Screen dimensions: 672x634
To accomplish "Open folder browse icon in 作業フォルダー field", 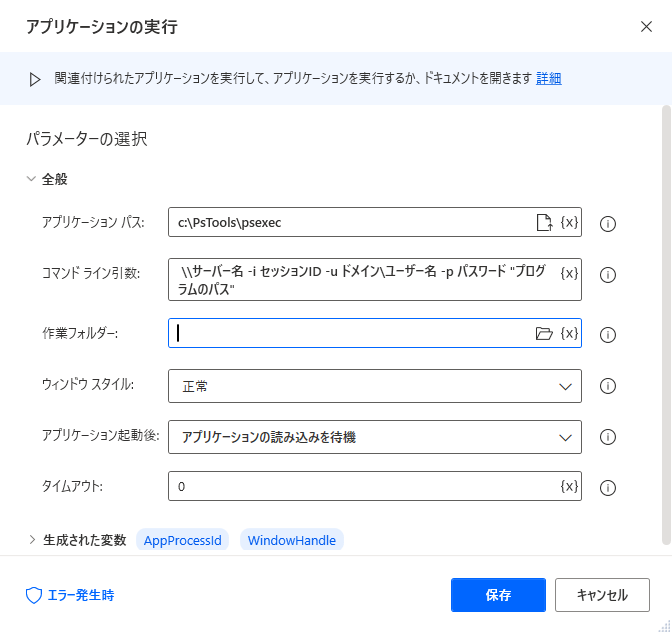I will pos(544,333).
